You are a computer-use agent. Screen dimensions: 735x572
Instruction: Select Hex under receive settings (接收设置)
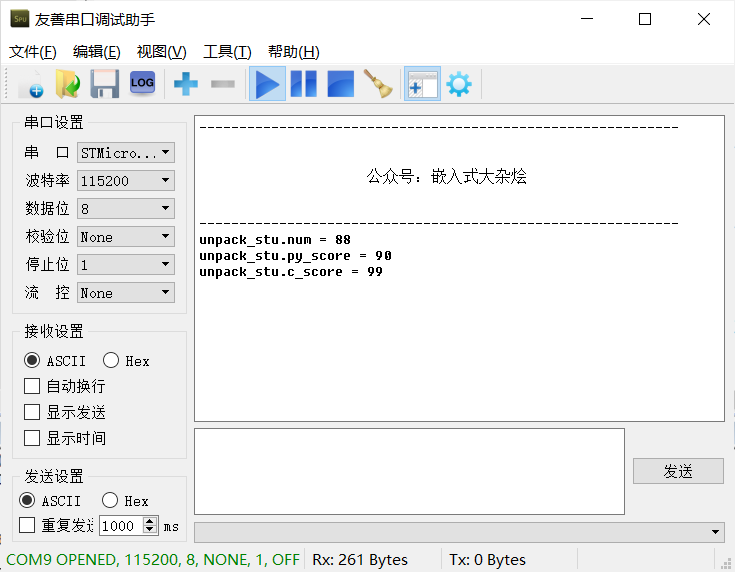tap(127, 361)
